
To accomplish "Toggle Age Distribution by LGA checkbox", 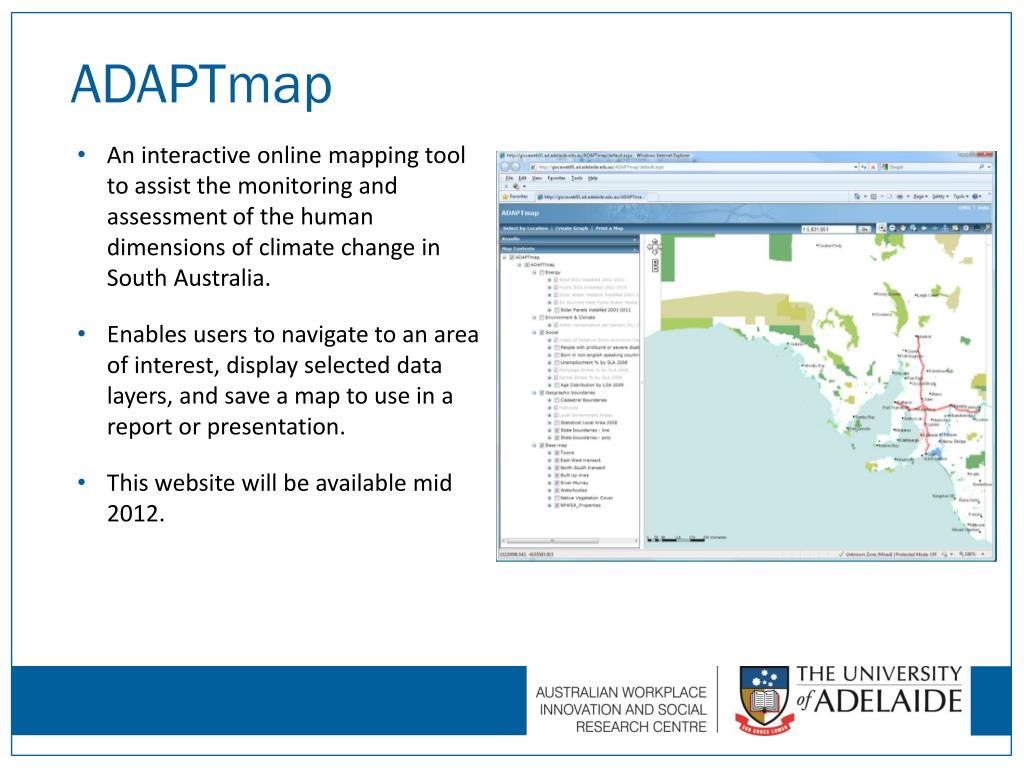I will (x=556, y=385).
